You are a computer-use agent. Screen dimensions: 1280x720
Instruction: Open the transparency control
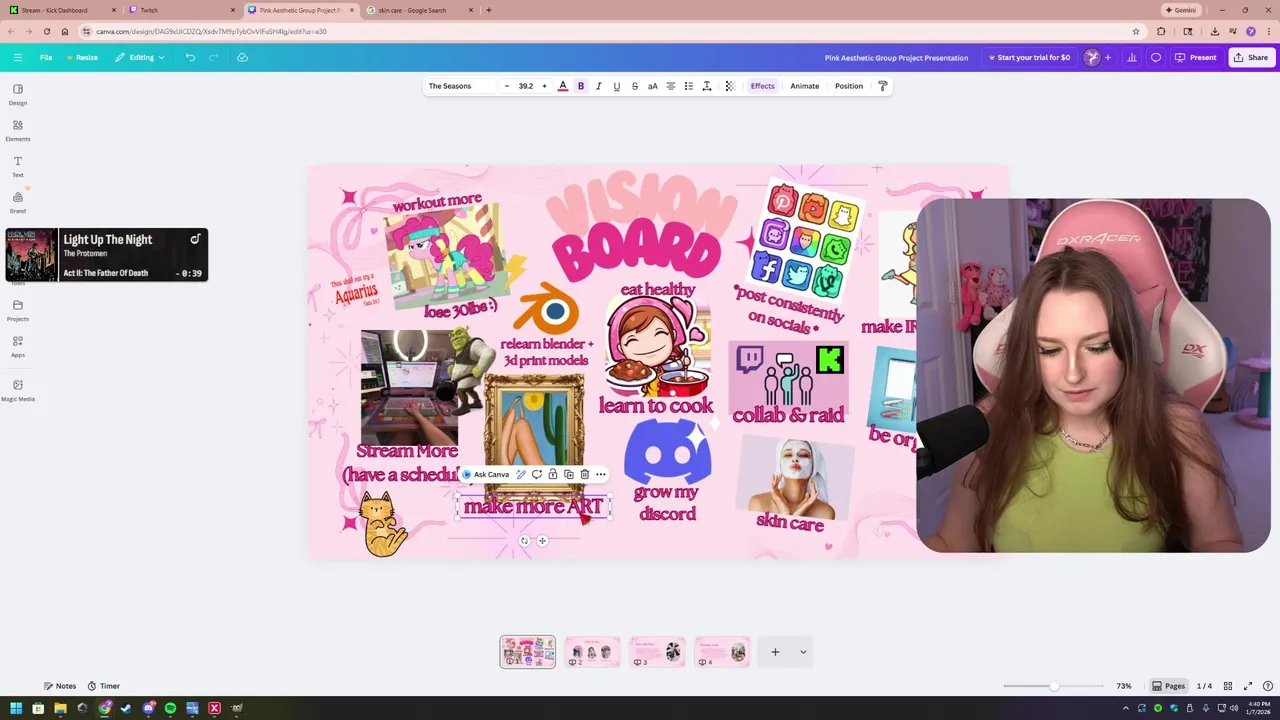click(x=730, y=86)
